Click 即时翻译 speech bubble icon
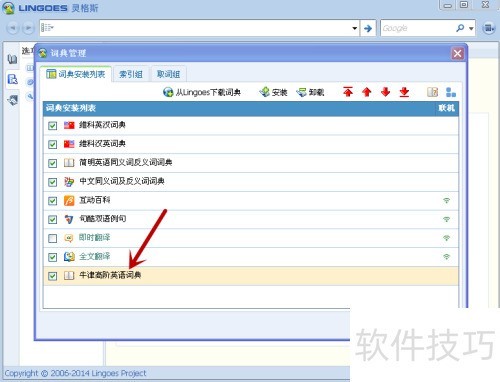 (x=69, y=238)
